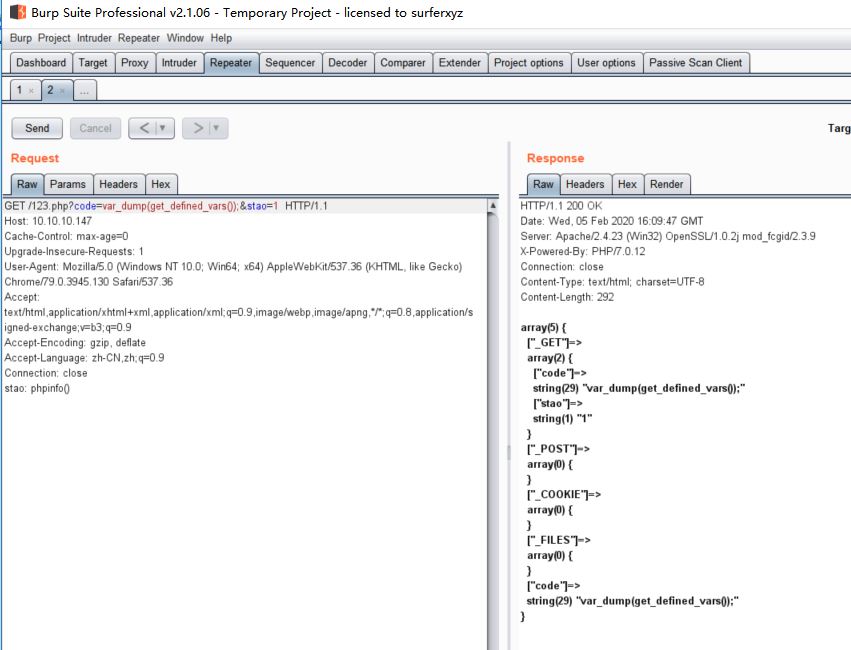
Task: Add a new repeater tab with ...
Action: [84, 91]
